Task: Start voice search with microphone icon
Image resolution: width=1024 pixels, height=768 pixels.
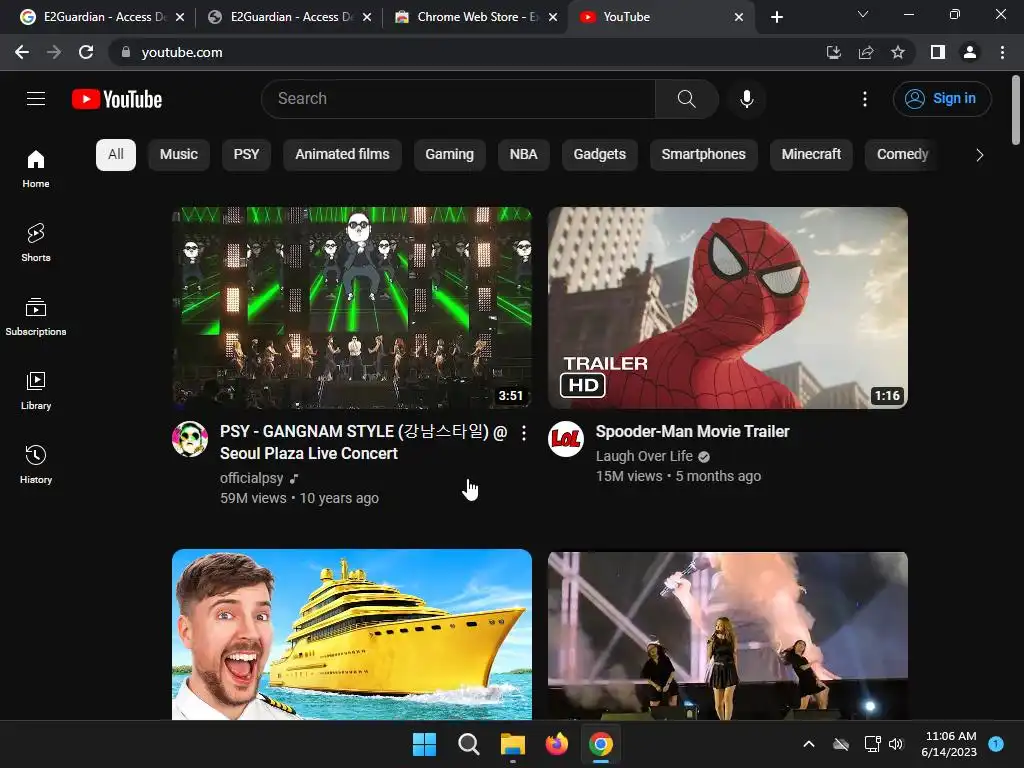Action: coord(746,99)
